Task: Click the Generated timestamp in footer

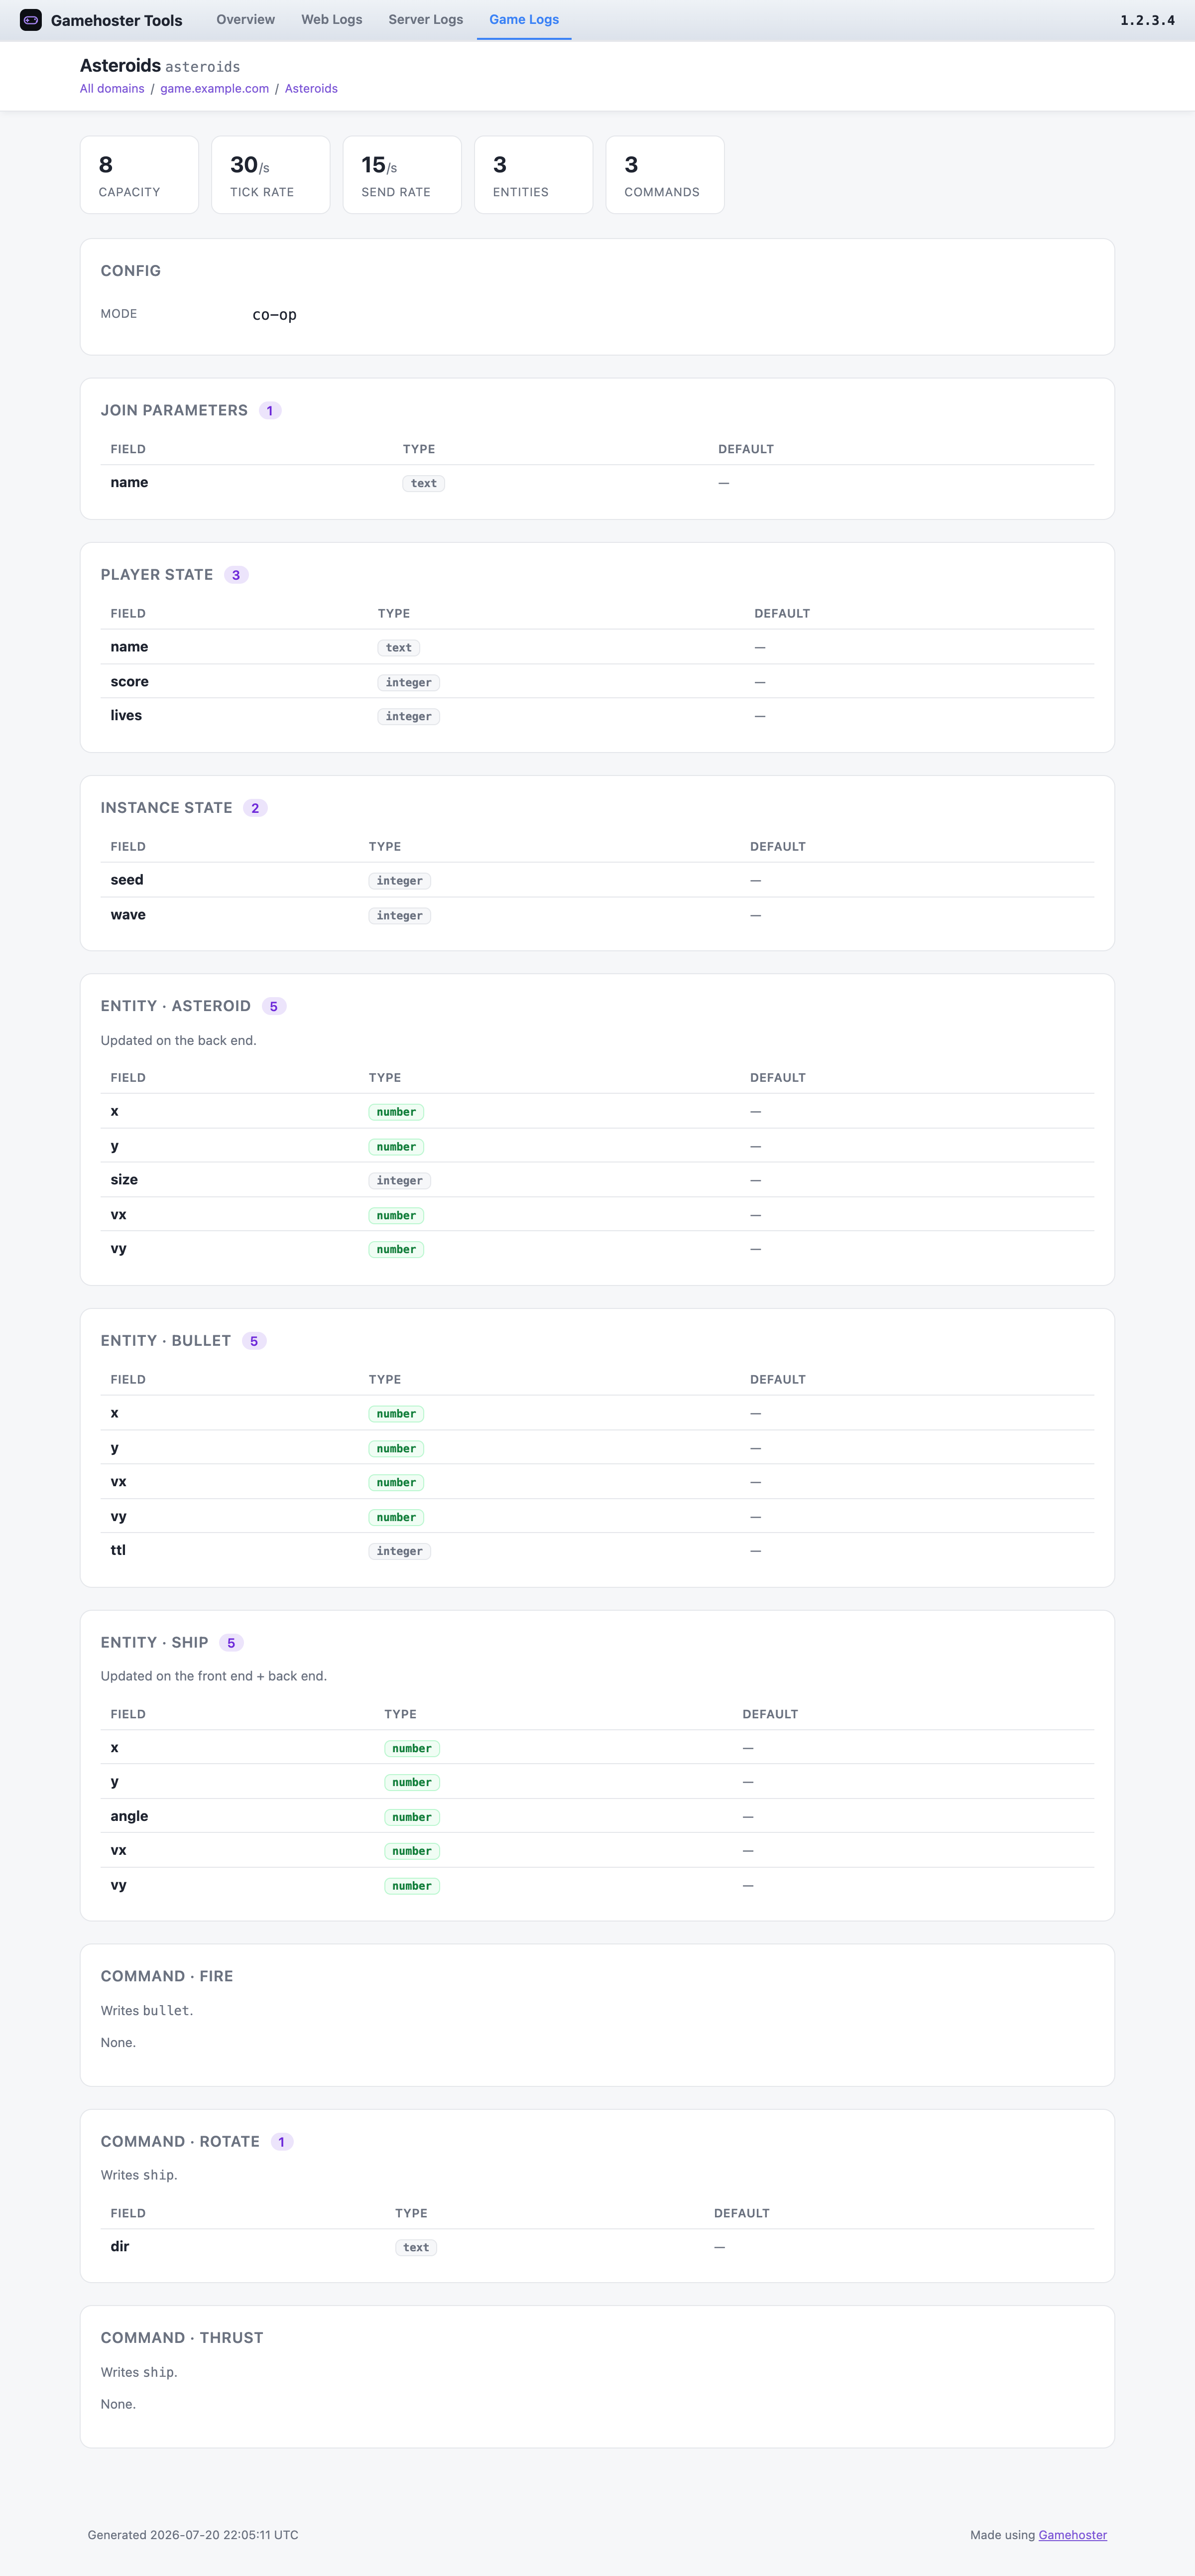Action: coord(193,2534)
